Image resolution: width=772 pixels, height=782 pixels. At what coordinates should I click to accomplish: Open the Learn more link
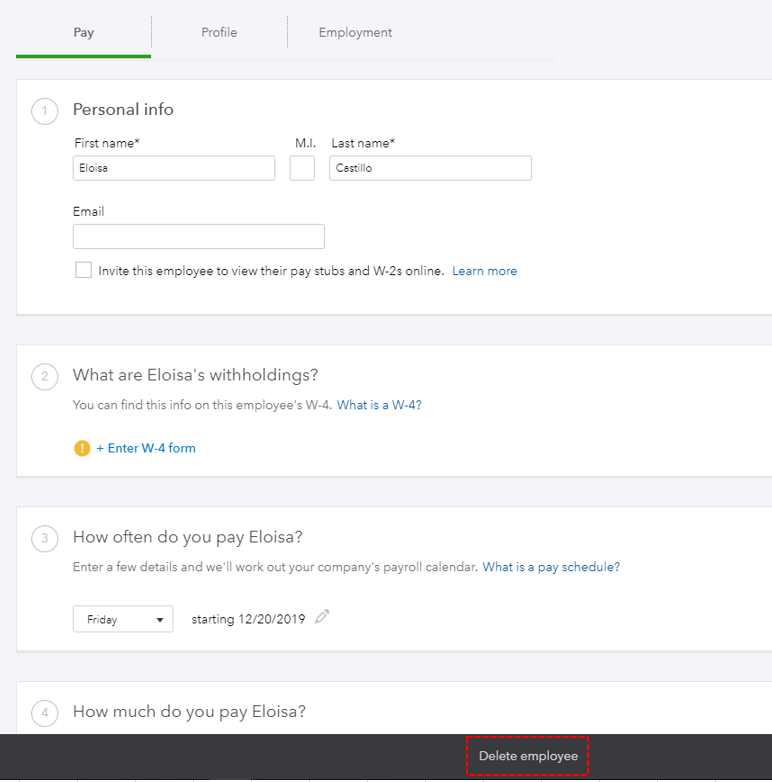pos(484,271)
